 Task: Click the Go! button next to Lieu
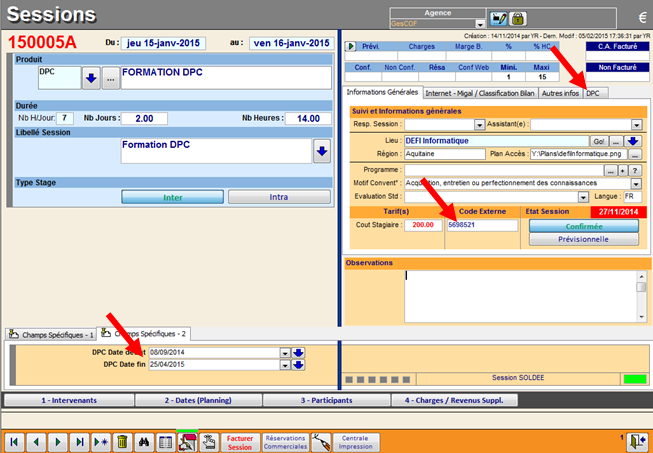pos(601,141)
